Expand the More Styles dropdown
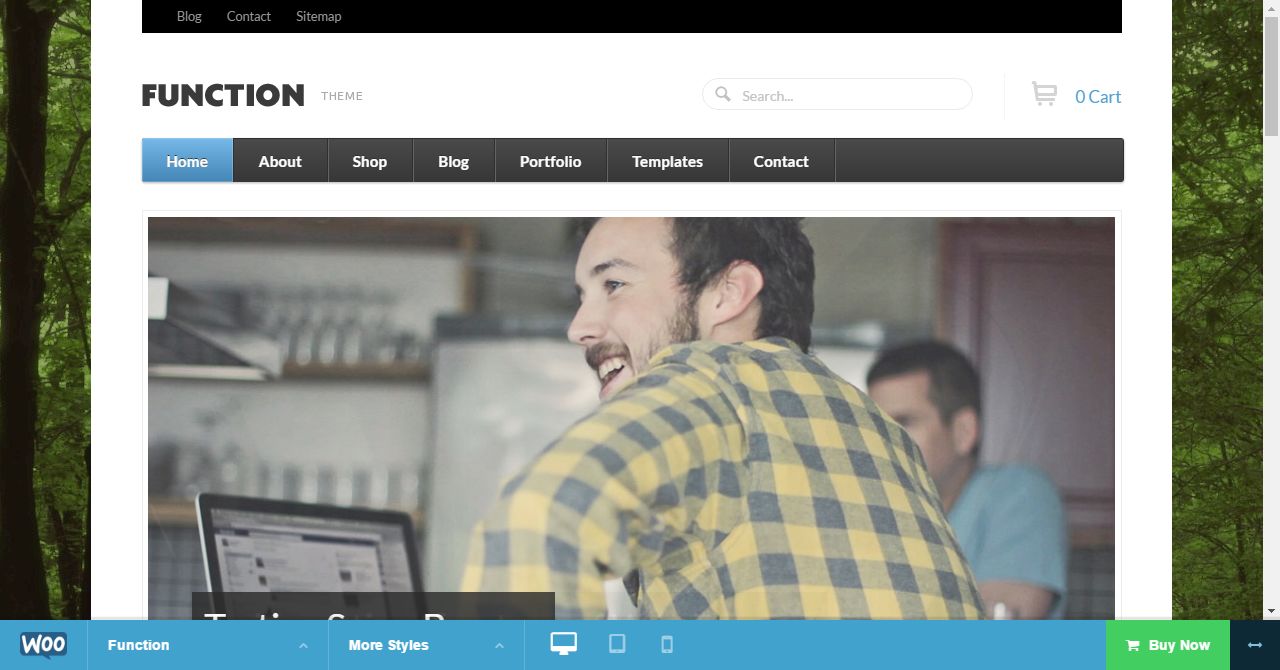The height and width of the screenshot is (670, 1280). (426, 645)
